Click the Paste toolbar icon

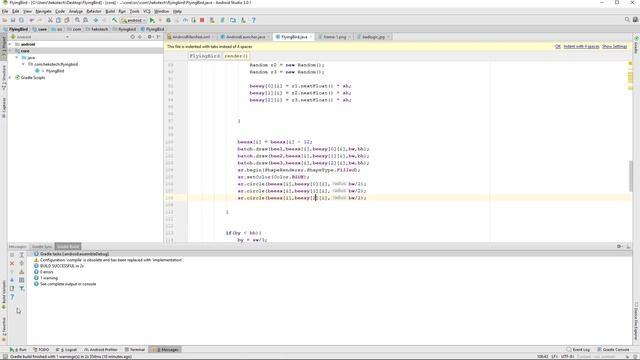[x=67, y=20]
